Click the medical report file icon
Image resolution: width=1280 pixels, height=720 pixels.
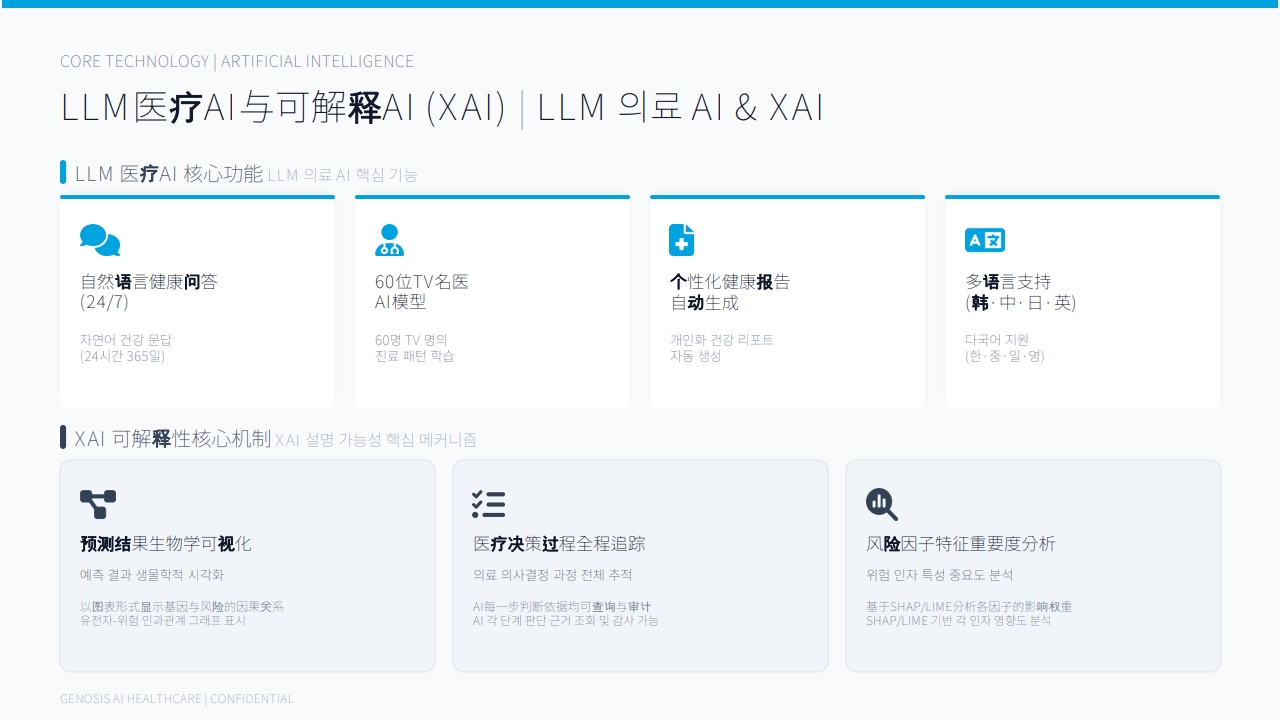[x=681, y=240]
